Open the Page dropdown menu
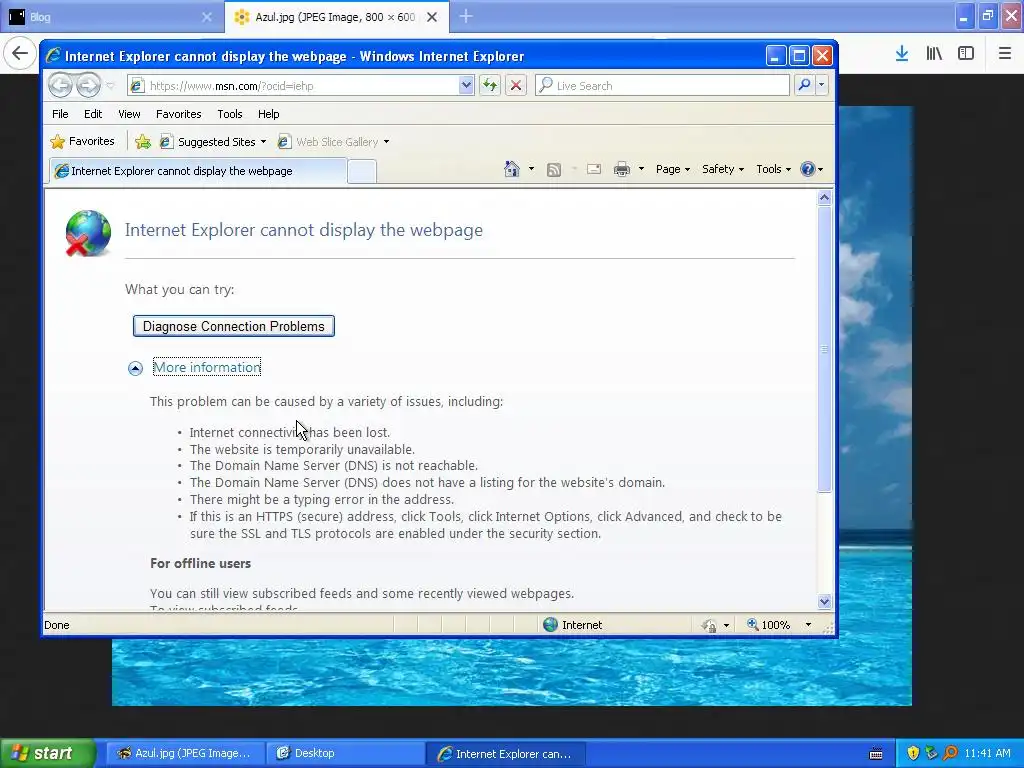The height and width of the screenshot is (768, 1024). coord(673,169)
